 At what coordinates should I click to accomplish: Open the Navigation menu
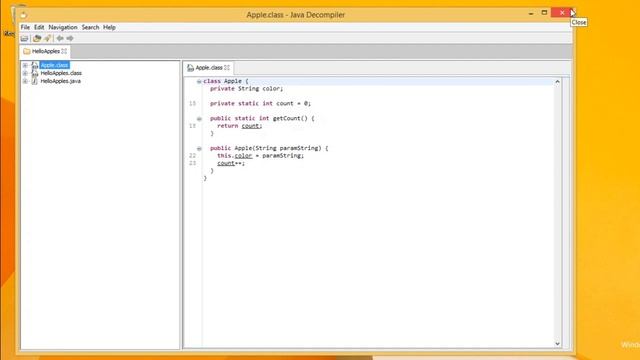click(63, 27)
